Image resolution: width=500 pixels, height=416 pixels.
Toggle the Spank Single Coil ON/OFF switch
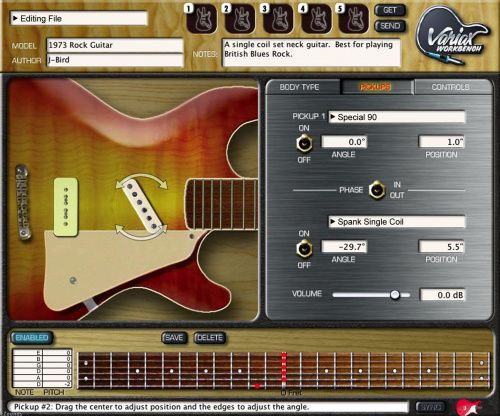pos(304,249)
